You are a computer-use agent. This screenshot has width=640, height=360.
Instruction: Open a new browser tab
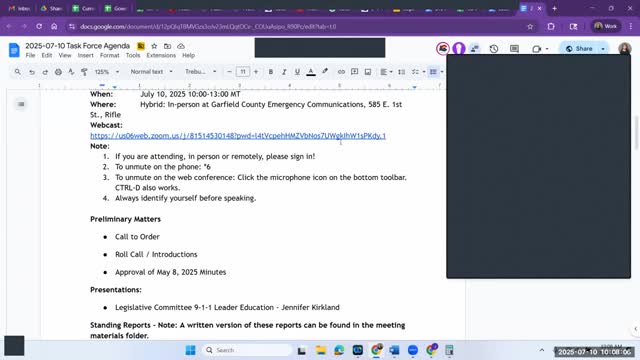554,8
